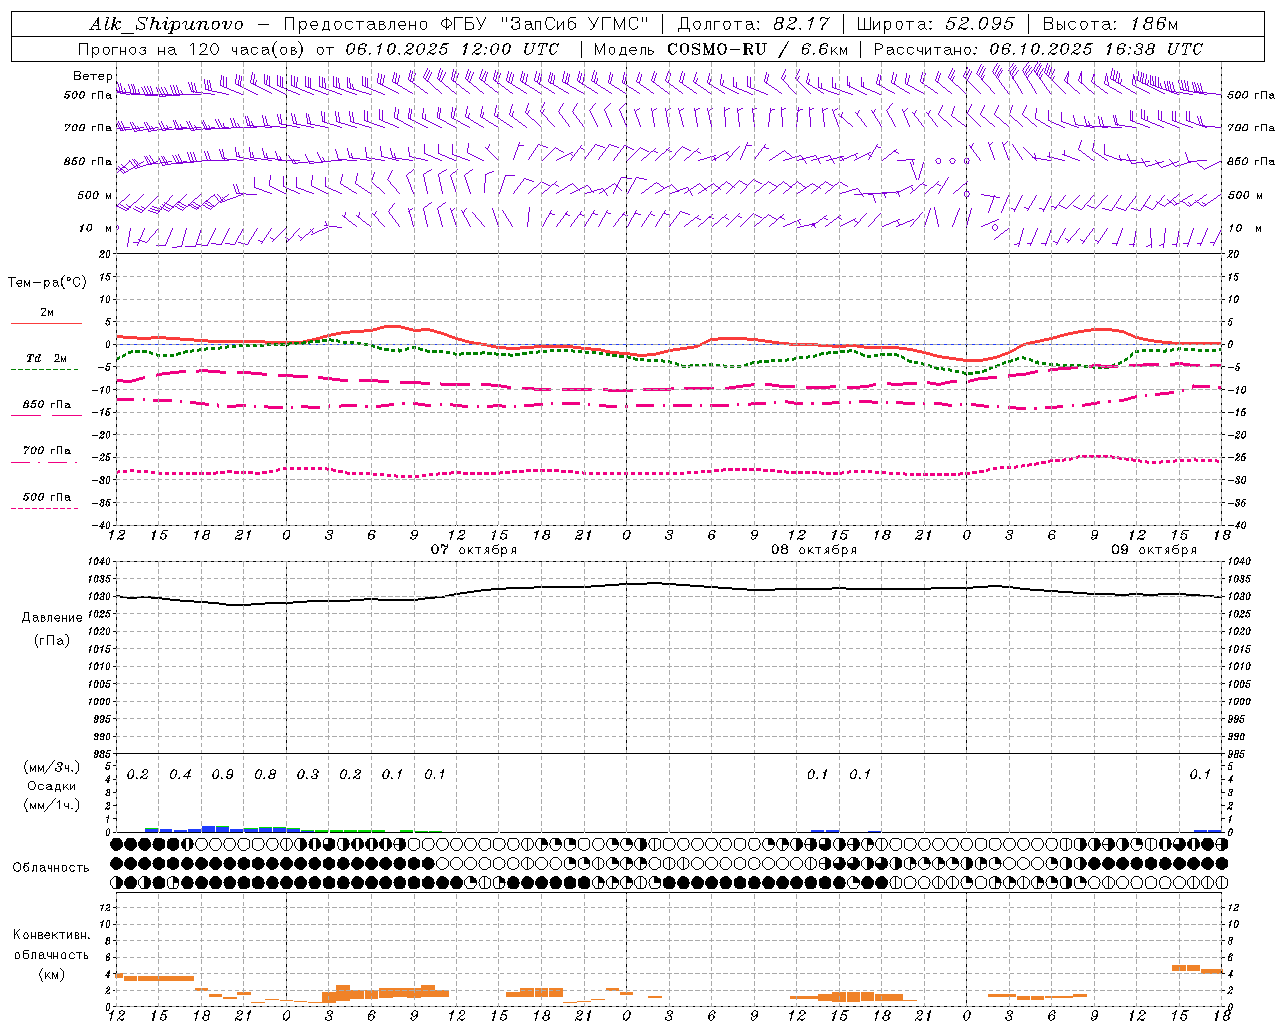Click the 0.9 precipitation value
The height and width of the screenshot is (1024, 1280).
pos(223,774)
